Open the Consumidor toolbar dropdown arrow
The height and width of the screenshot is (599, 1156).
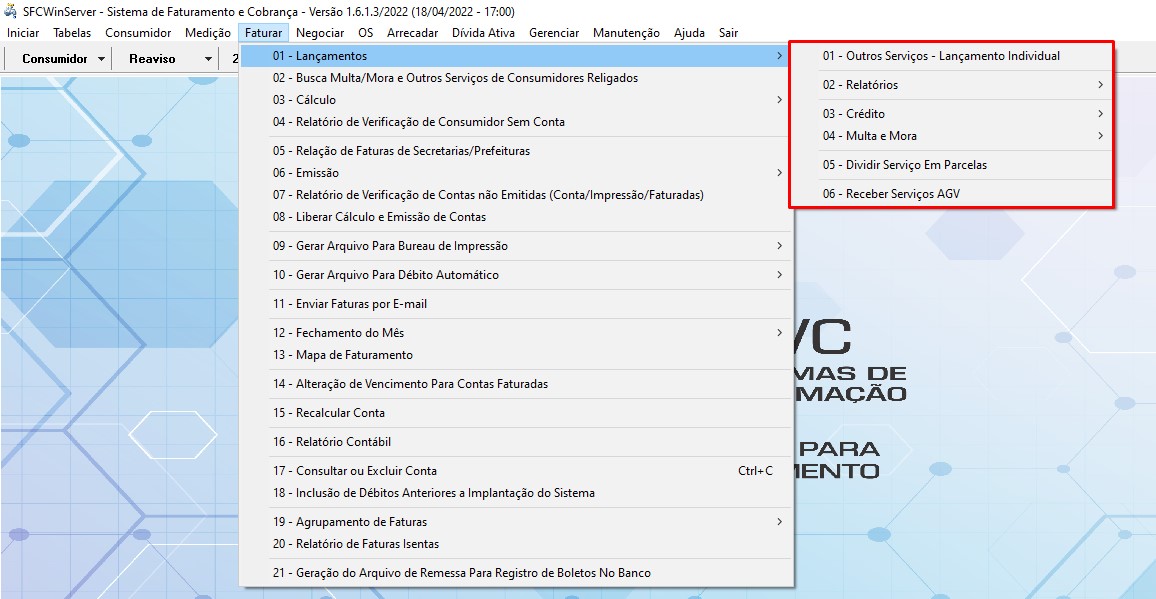[x=102, y=59]
